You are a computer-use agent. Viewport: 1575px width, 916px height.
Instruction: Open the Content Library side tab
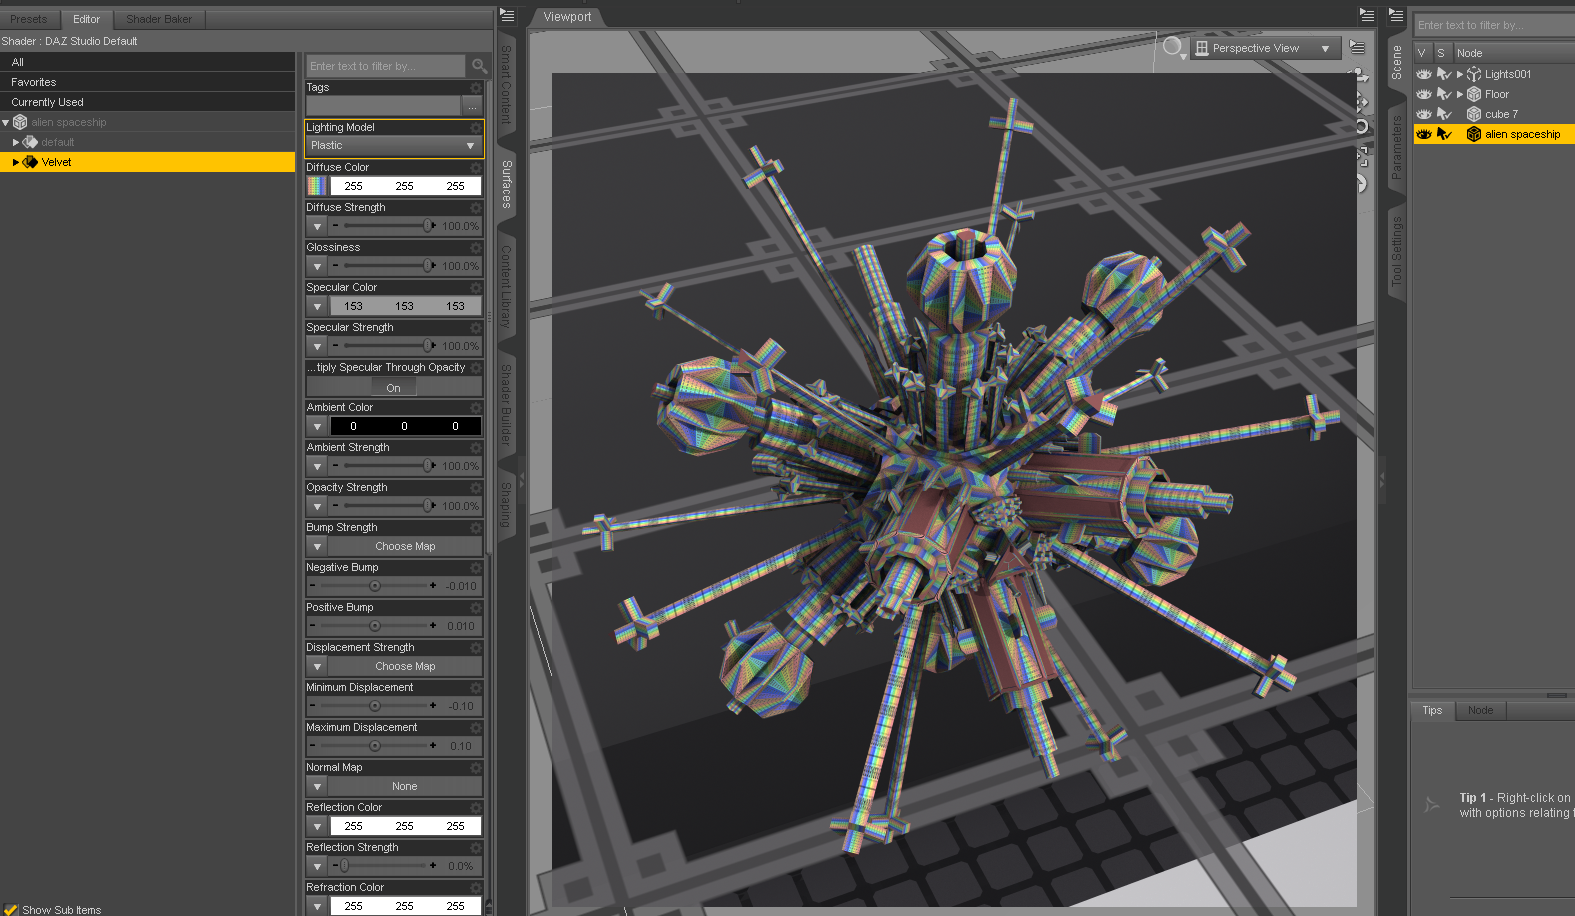[x=506, y=286]
